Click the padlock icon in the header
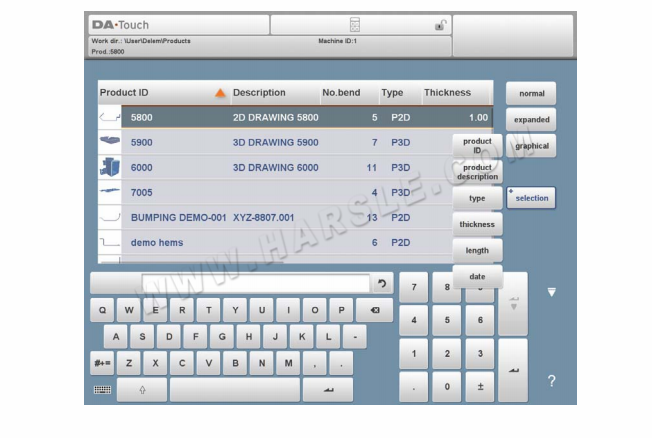The height and width of the screenshot is (438, 652). 440,26
